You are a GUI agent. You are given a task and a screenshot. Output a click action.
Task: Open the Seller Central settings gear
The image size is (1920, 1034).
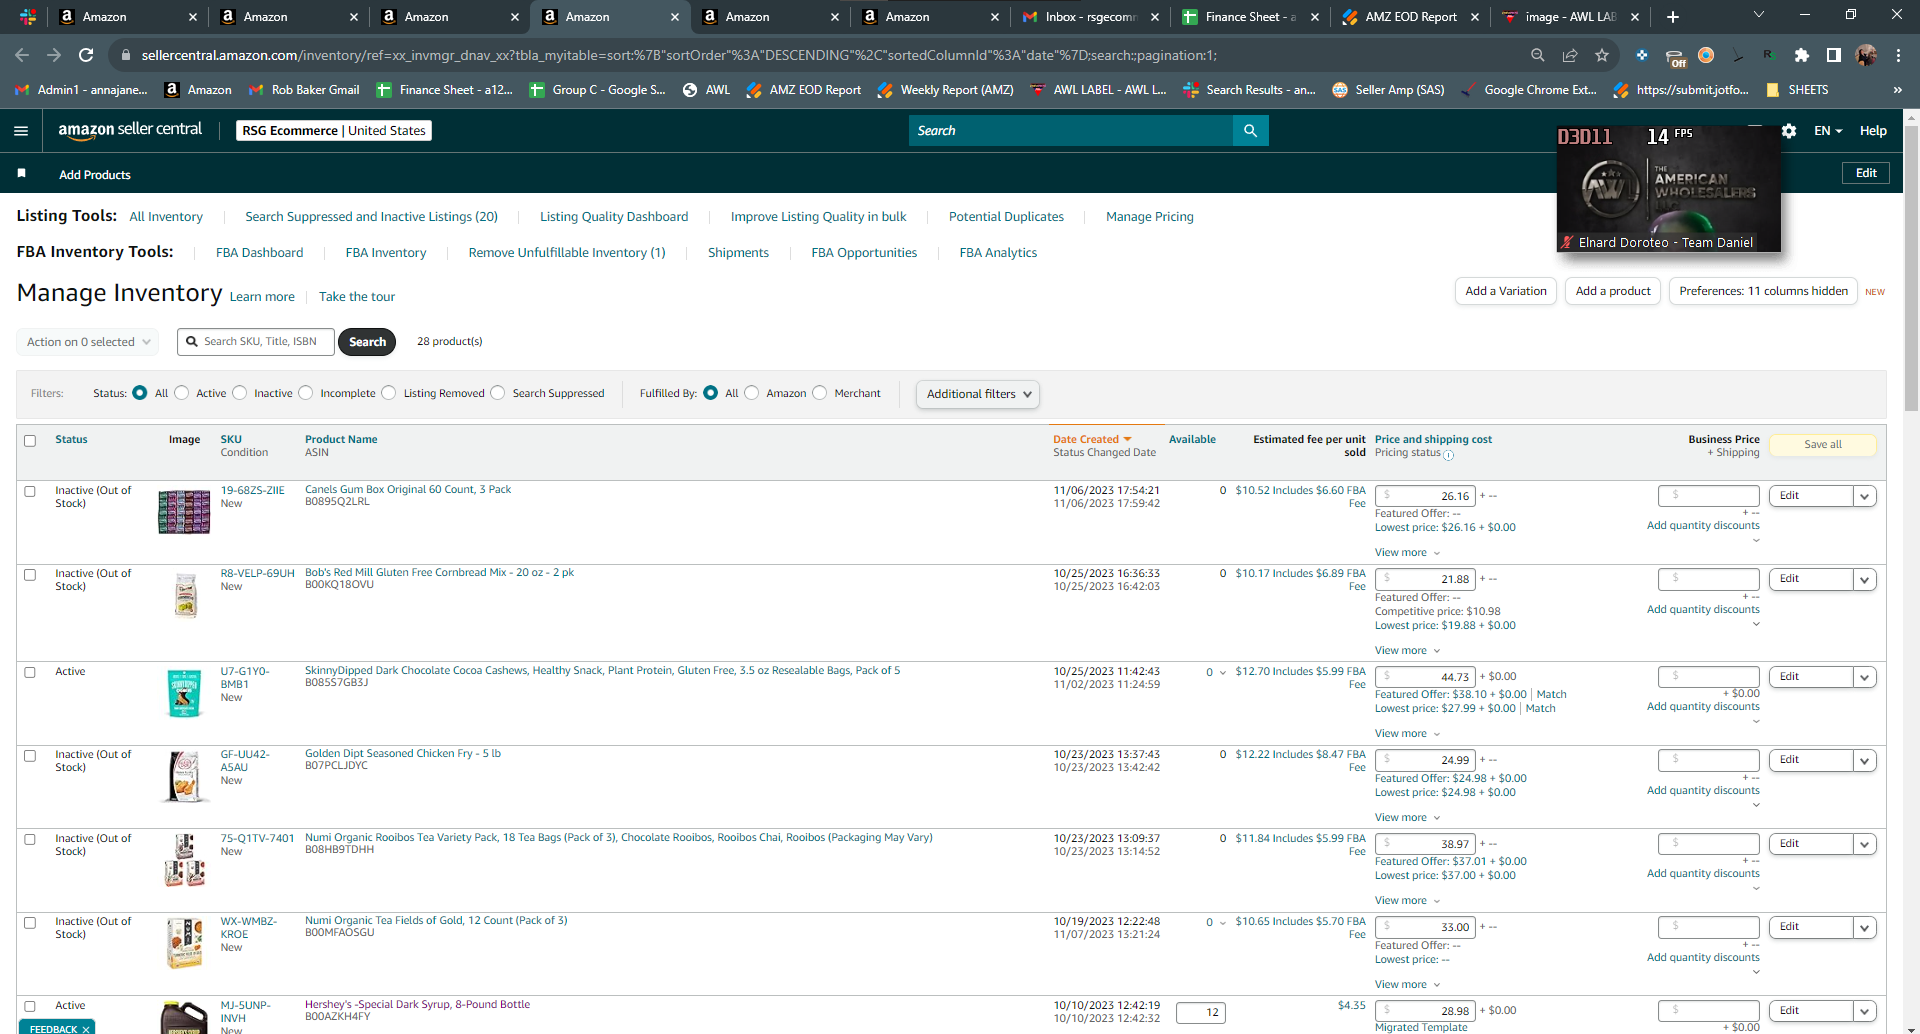click(x=1789, y=131)
